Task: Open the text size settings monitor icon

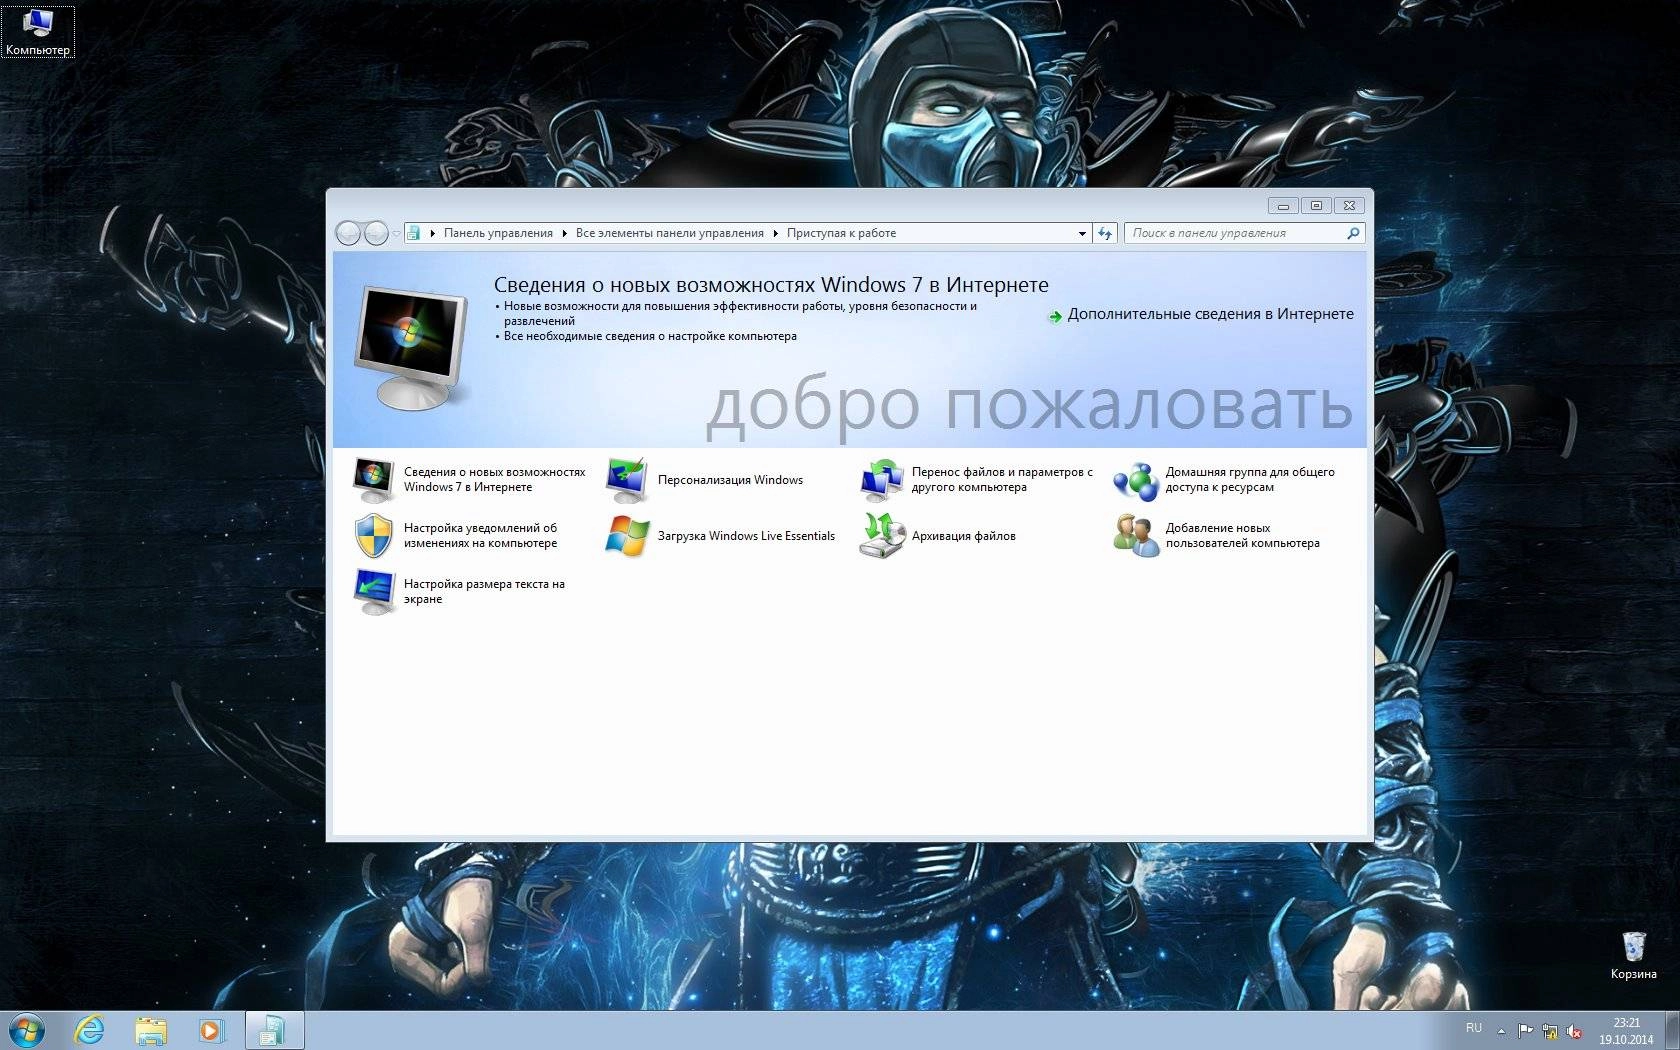Action: coord(374,592)
